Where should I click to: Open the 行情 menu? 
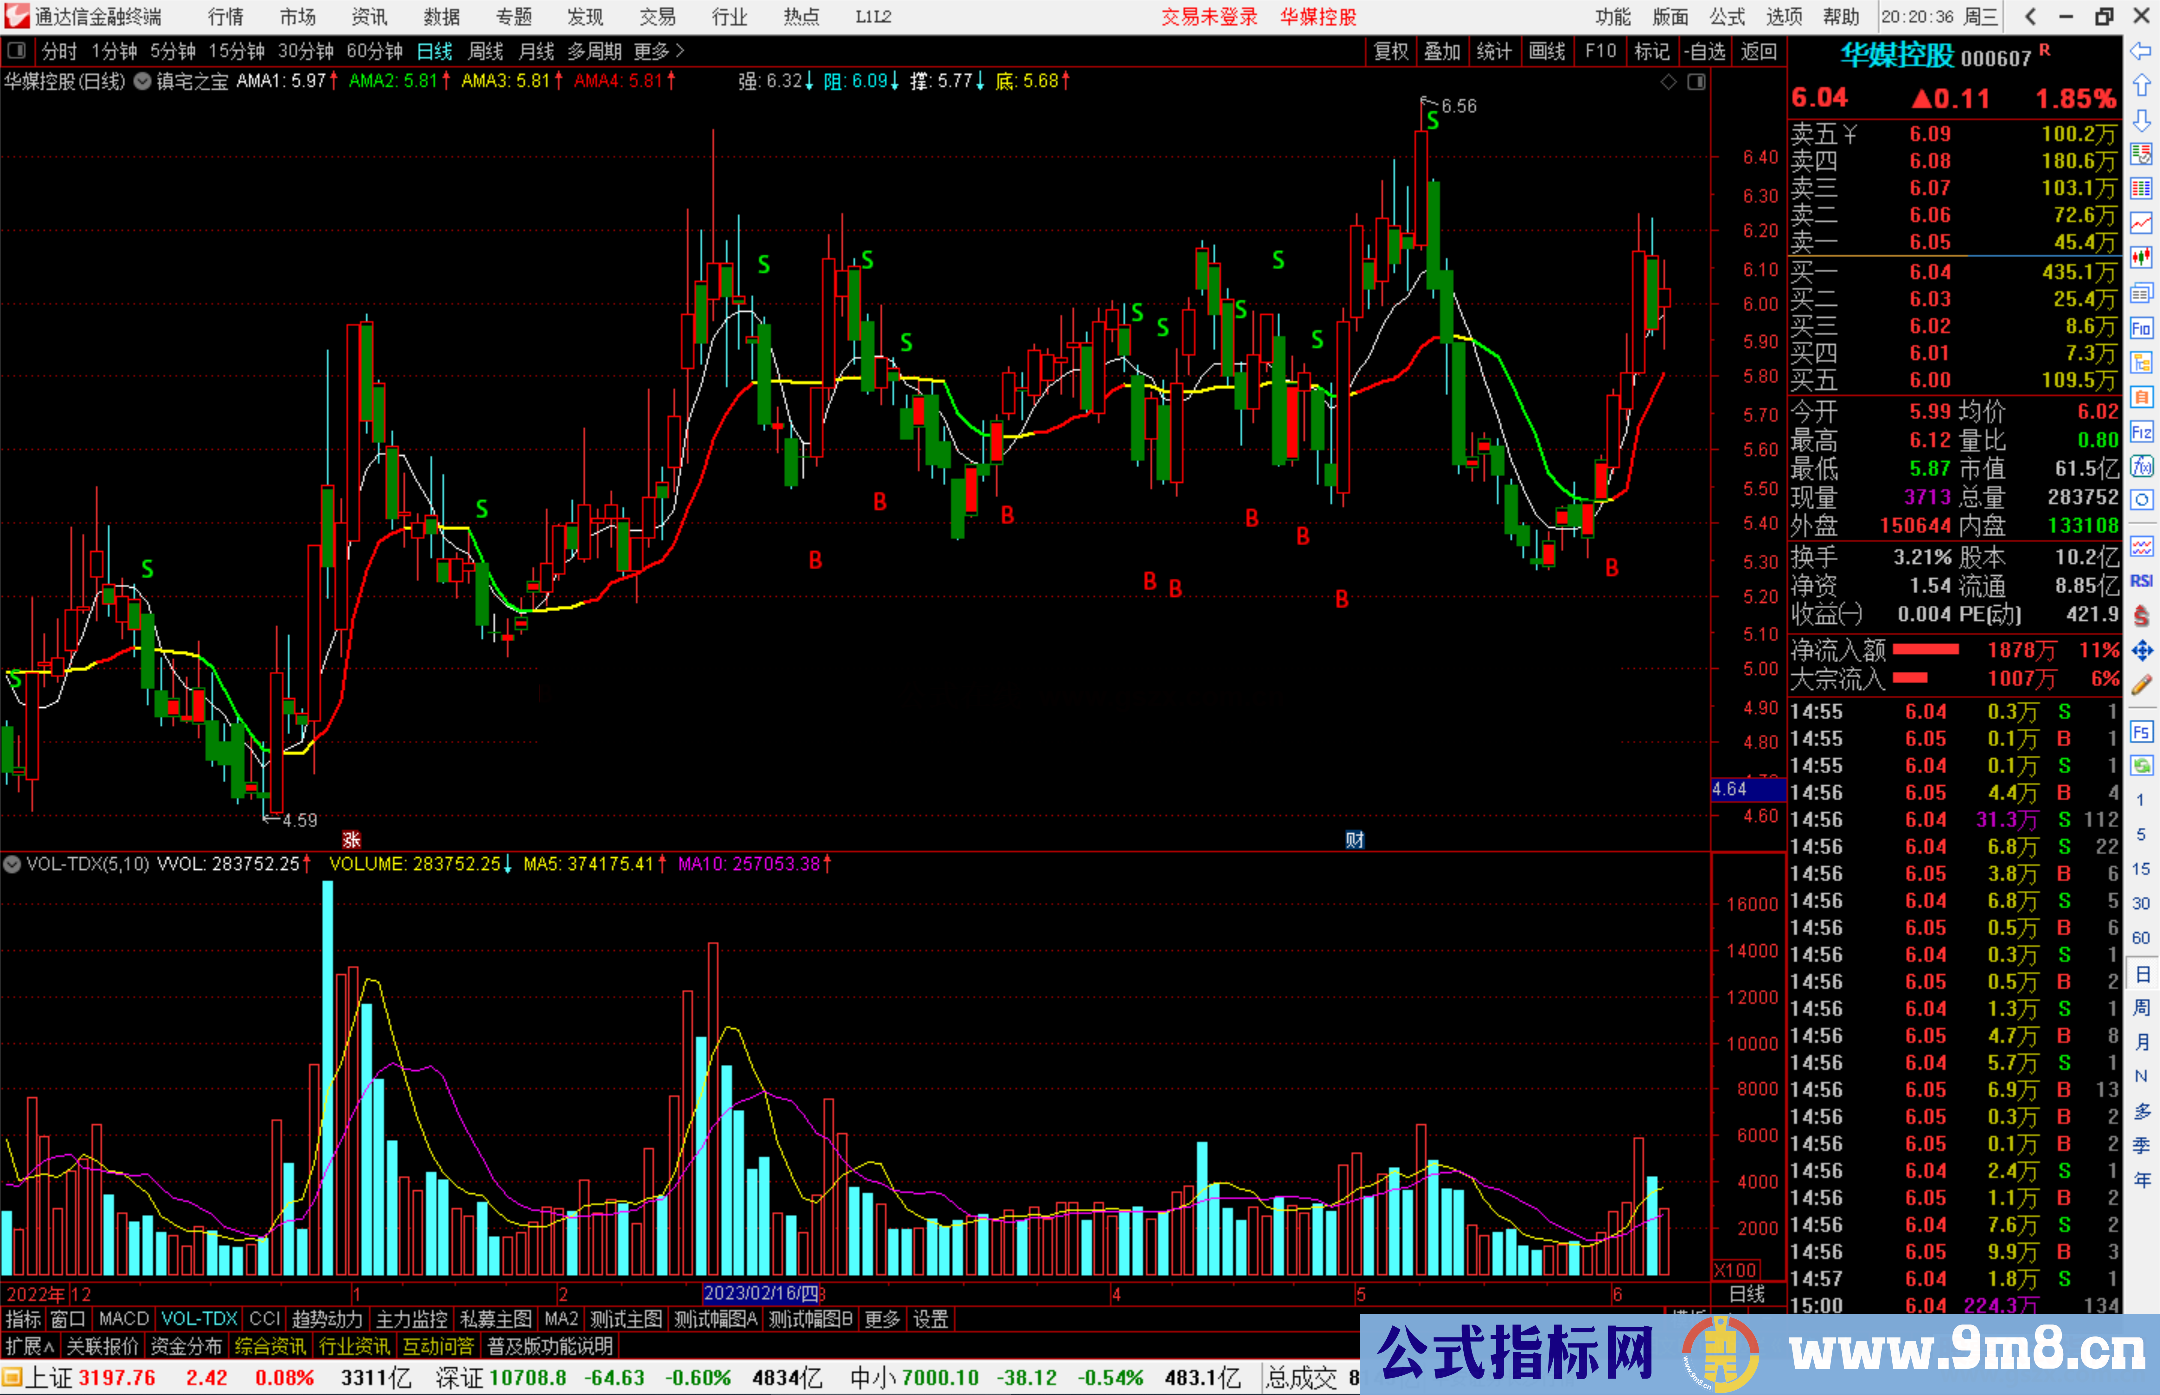(225, 17)
